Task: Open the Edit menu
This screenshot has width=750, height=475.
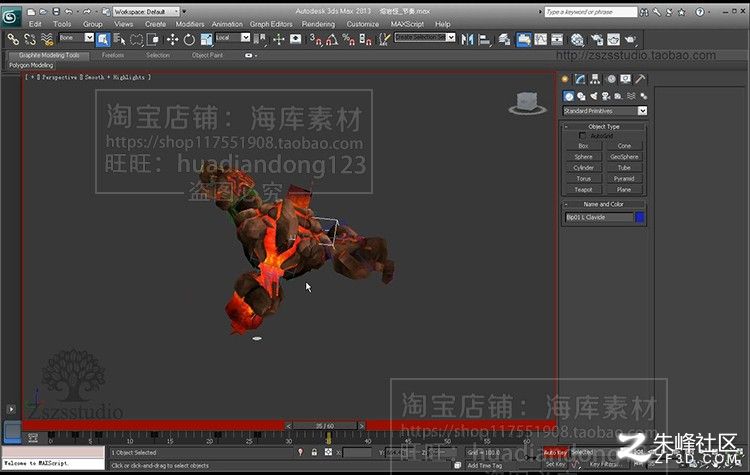Action: pos(35,24)
